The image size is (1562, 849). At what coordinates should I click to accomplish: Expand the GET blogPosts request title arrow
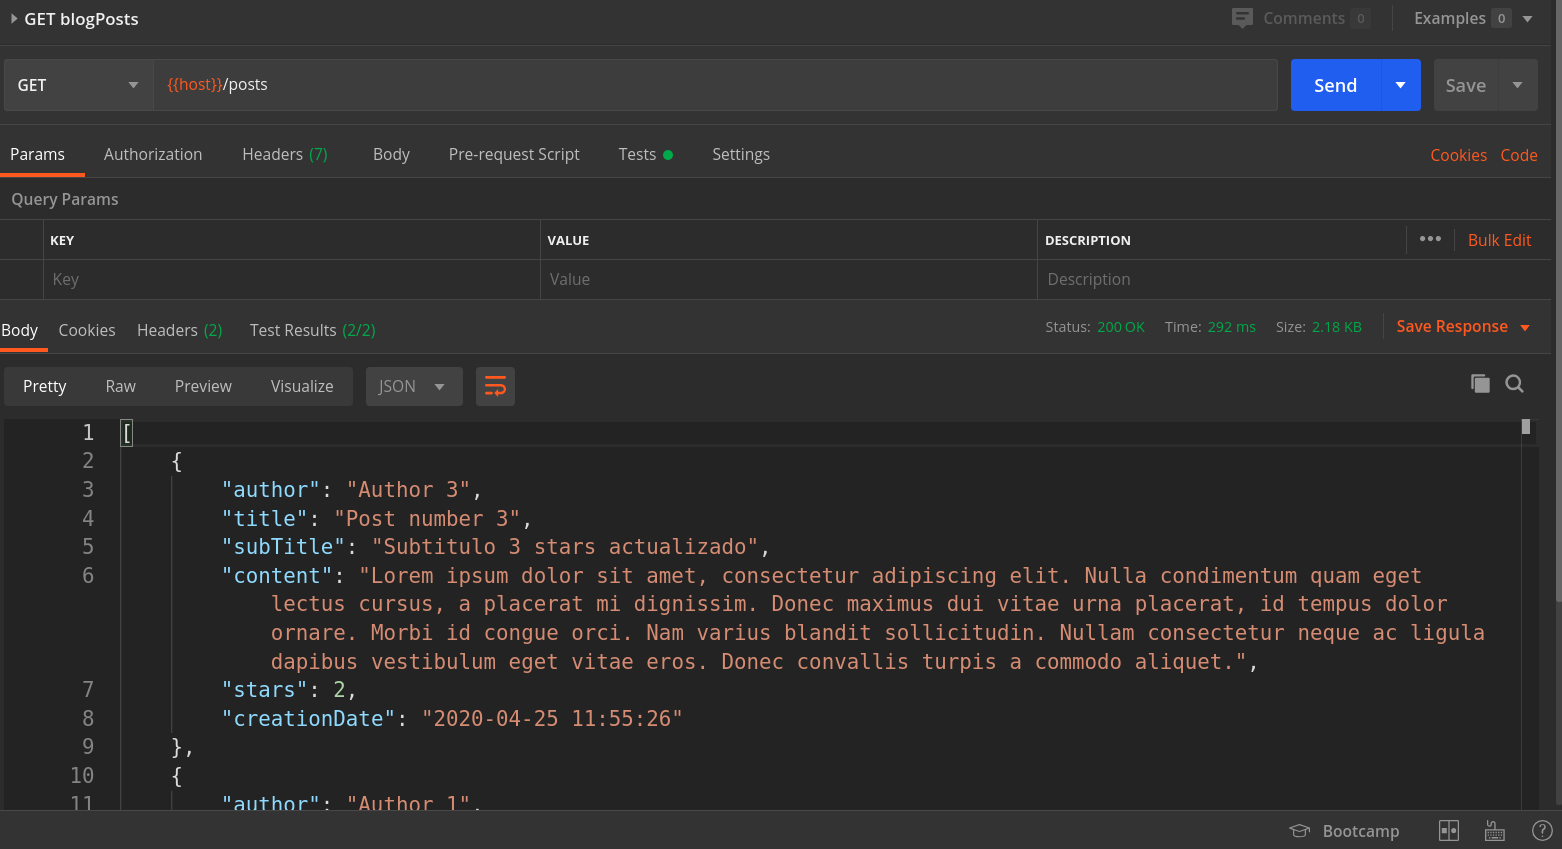pyautogui.click(x=14, y=19)
